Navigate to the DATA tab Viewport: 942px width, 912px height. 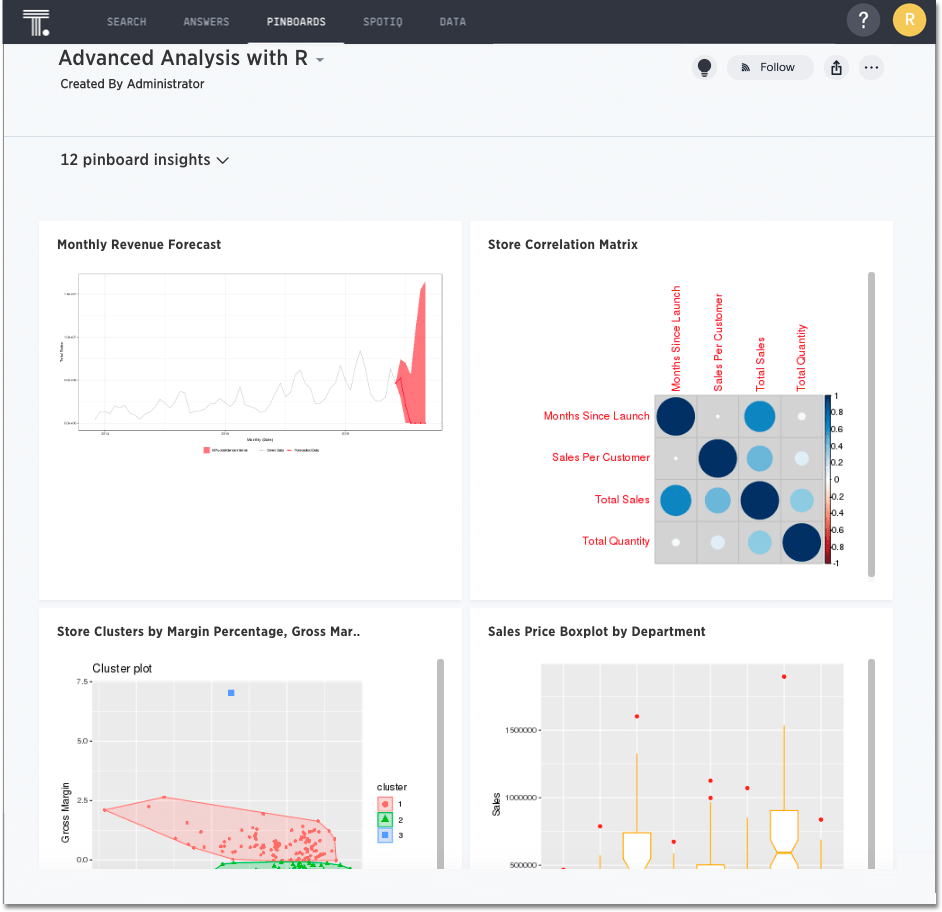452,21
